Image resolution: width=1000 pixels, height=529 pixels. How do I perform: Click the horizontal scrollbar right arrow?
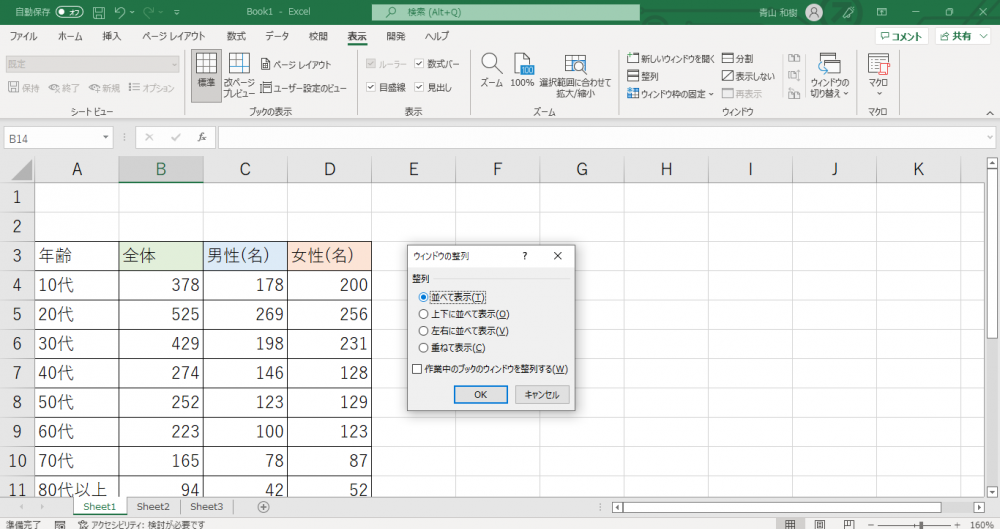click(979, 507)
